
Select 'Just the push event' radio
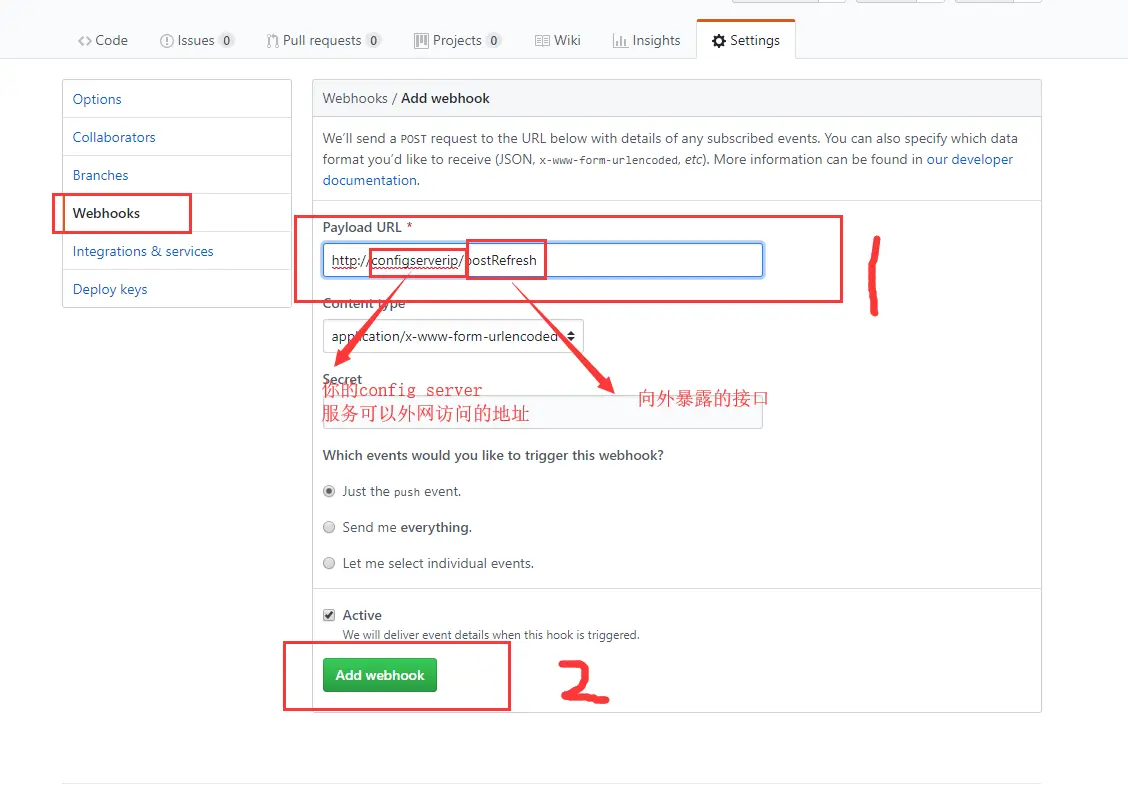pyautogui.click(x=329, y=491)
